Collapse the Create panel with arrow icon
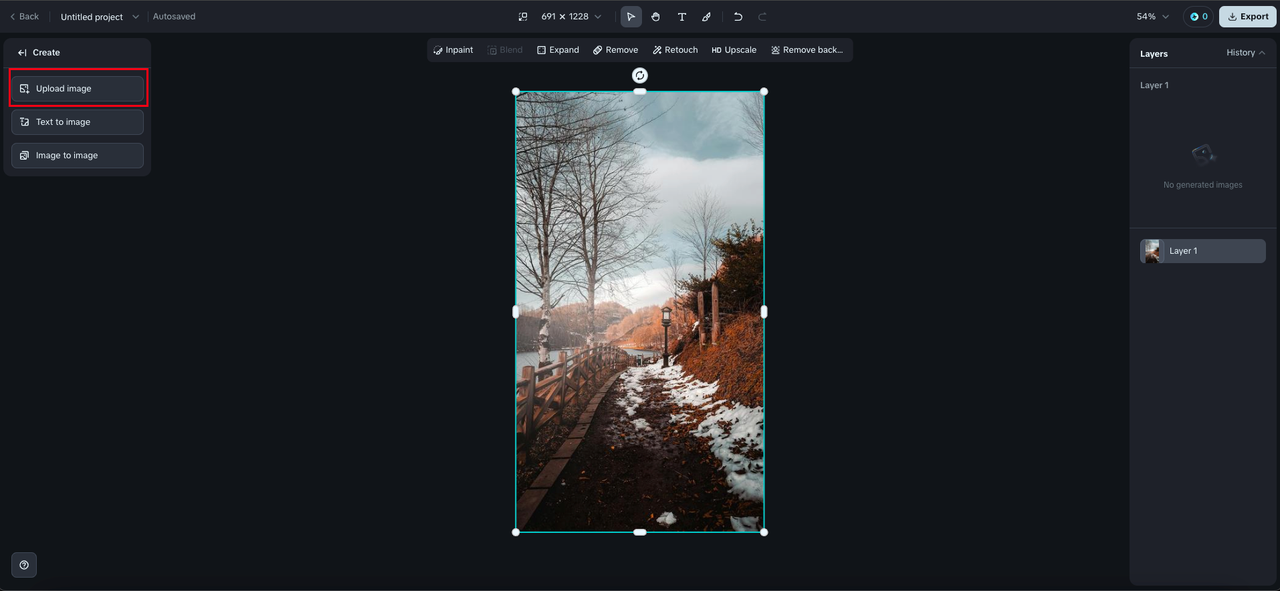Screen dimensions: 1280x591 point(22,53)
